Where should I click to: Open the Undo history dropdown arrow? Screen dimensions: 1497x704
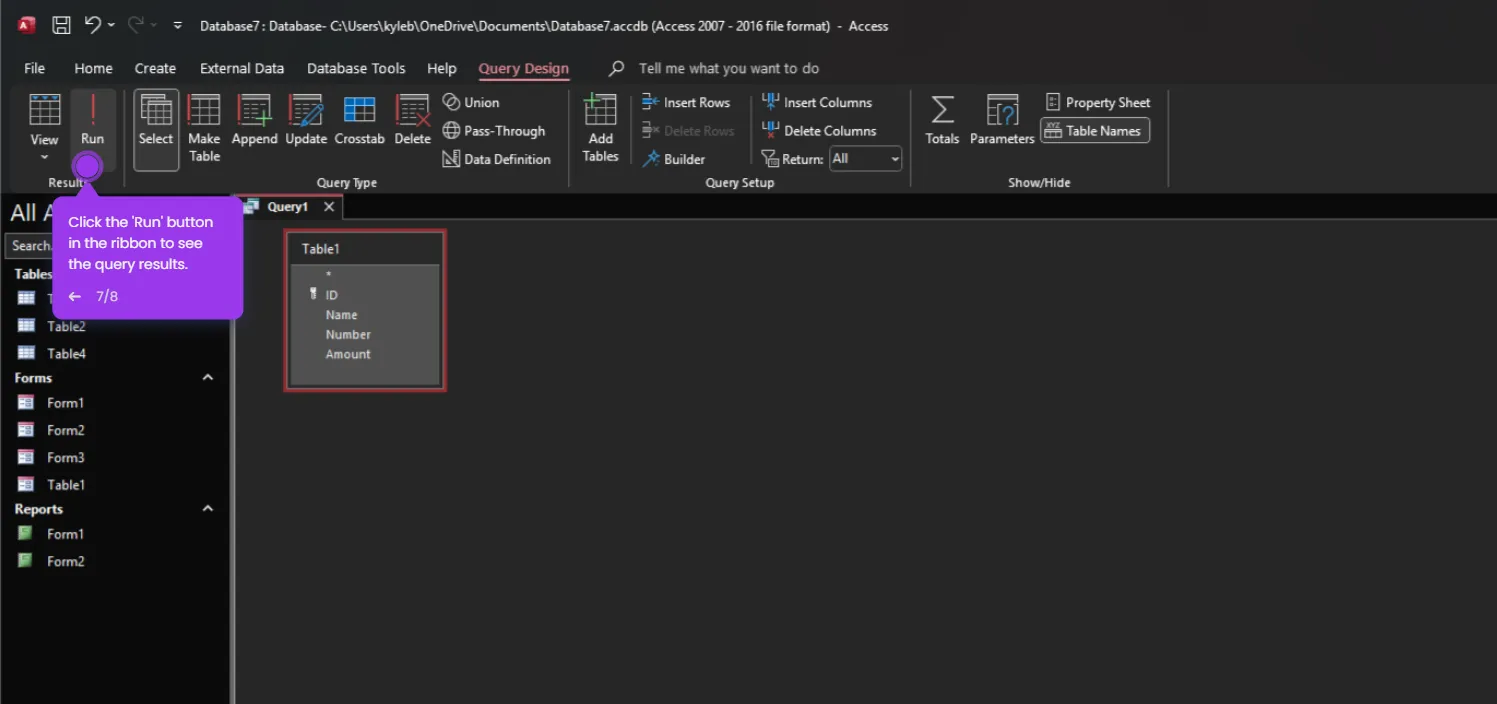tap(110, 26)
